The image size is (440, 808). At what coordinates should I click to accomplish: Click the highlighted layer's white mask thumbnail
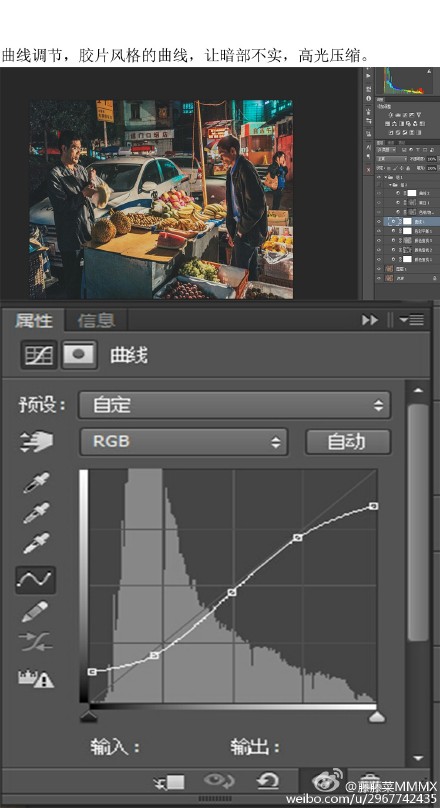coord(407,222)
